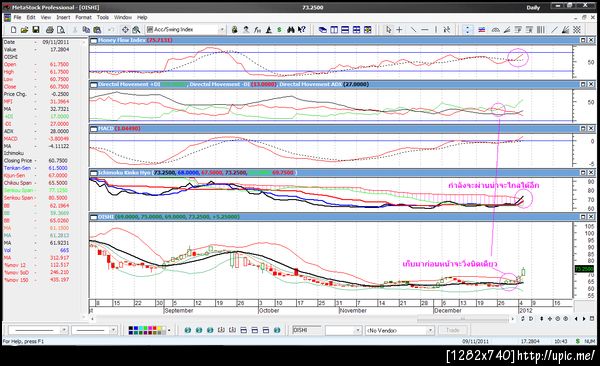This screenshot has height=366, width=600.
Task: Open the Format menu
Action: point(83,17)
